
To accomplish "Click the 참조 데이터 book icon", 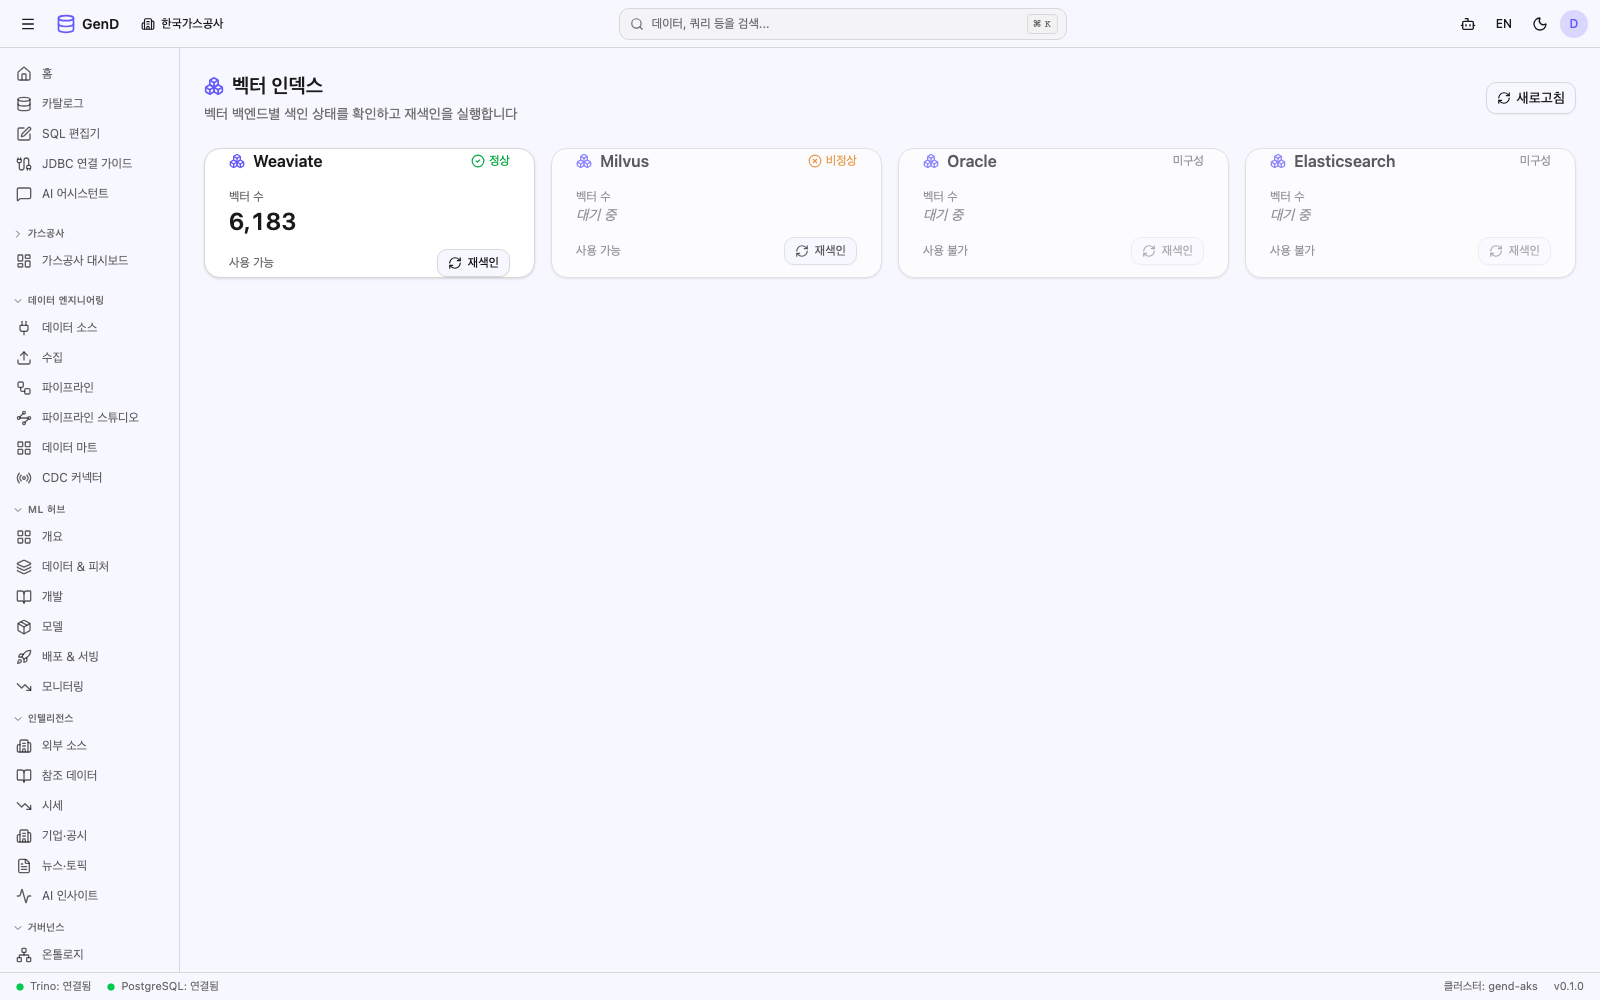I will click(24, 776).
